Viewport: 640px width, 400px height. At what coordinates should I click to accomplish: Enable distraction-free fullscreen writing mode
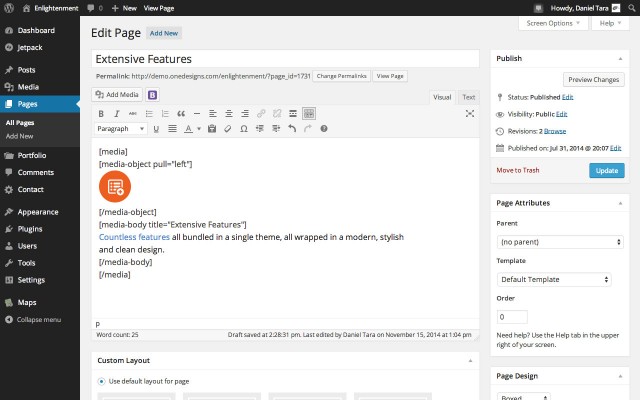(x=469, y=113)
